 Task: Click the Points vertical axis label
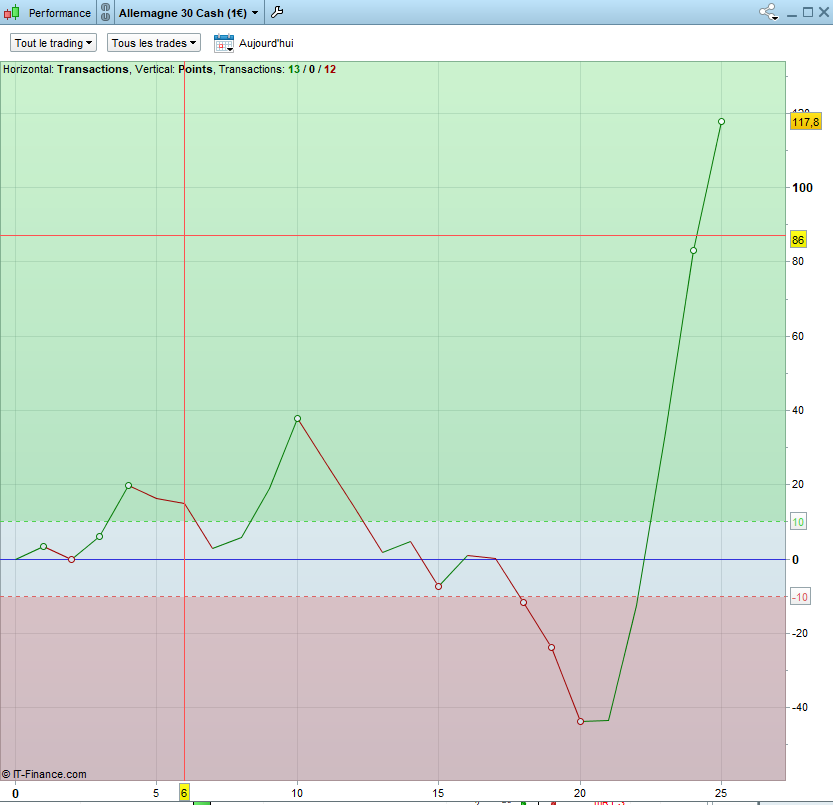coord(196,69)
